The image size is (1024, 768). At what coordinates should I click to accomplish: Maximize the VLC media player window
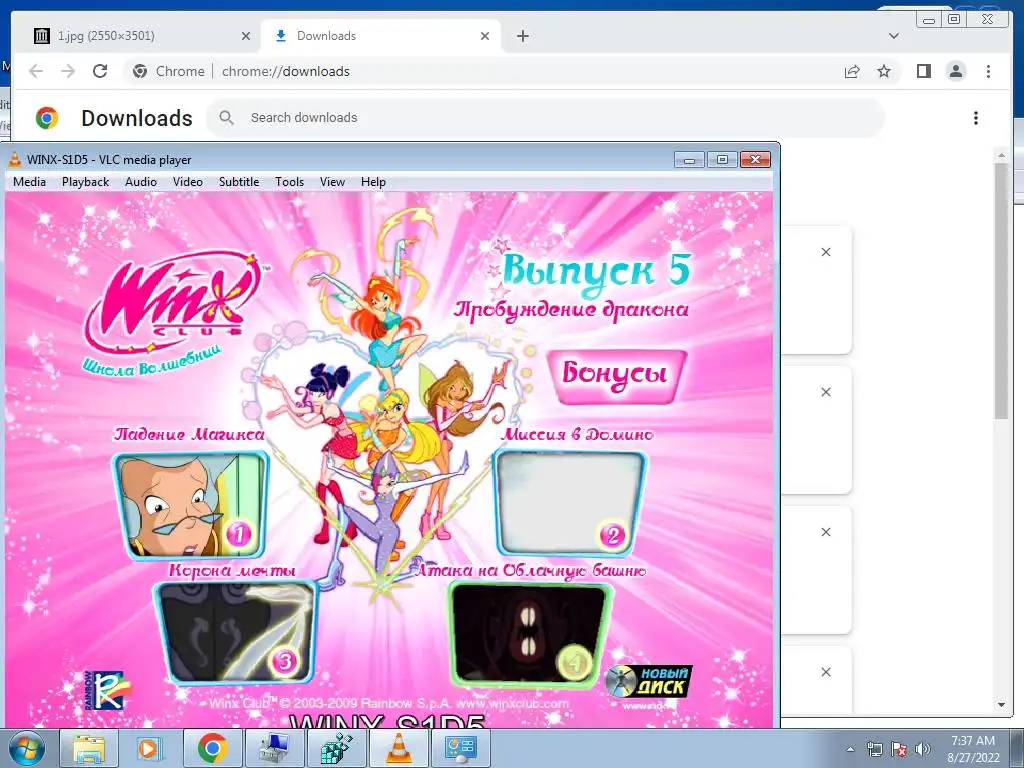(x=722, y=159)
